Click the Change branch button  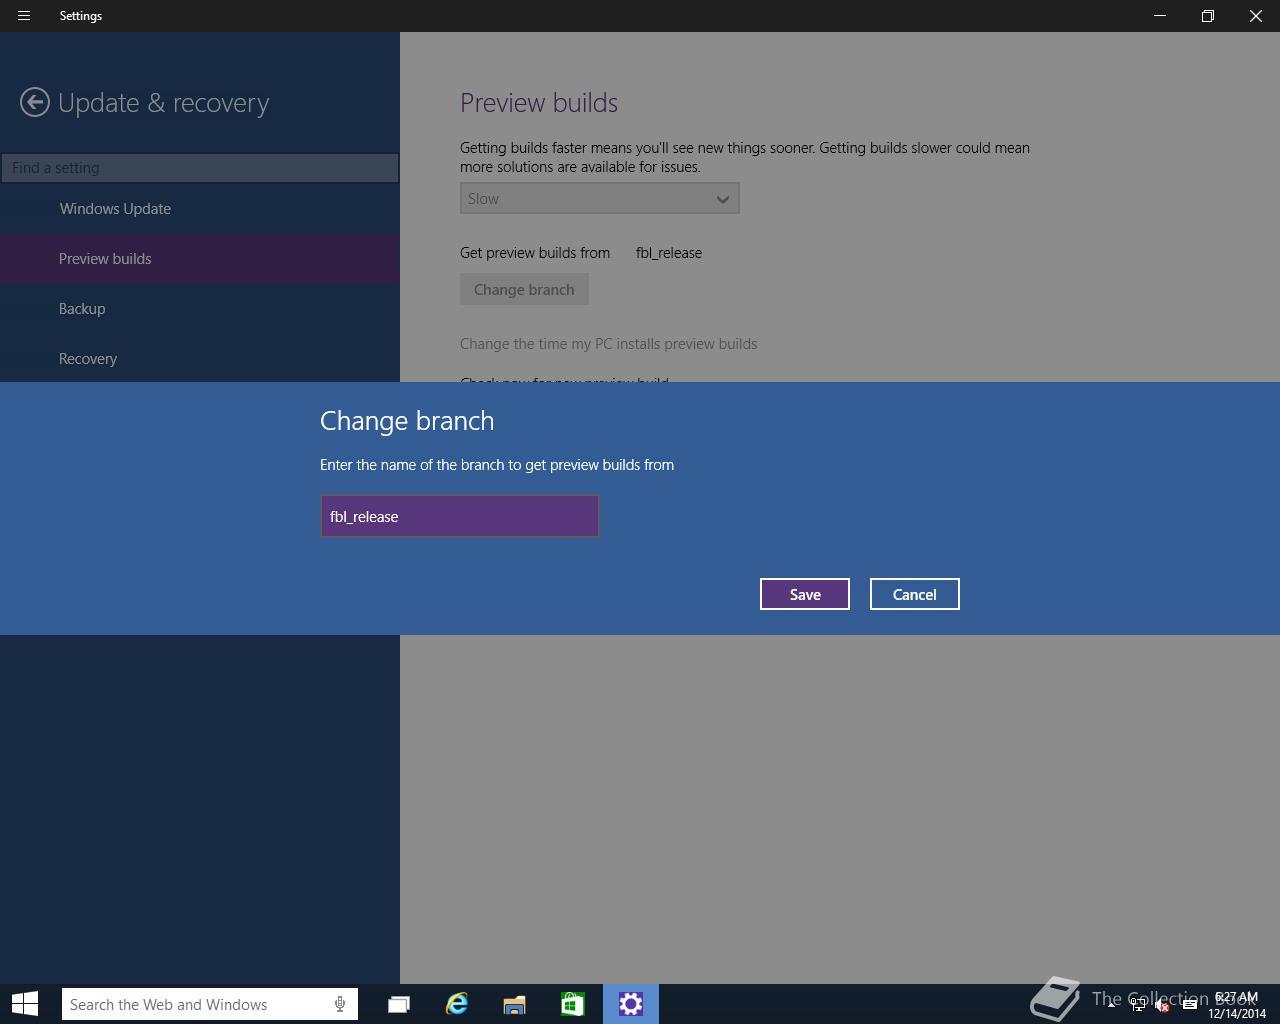tap(524, 290)
